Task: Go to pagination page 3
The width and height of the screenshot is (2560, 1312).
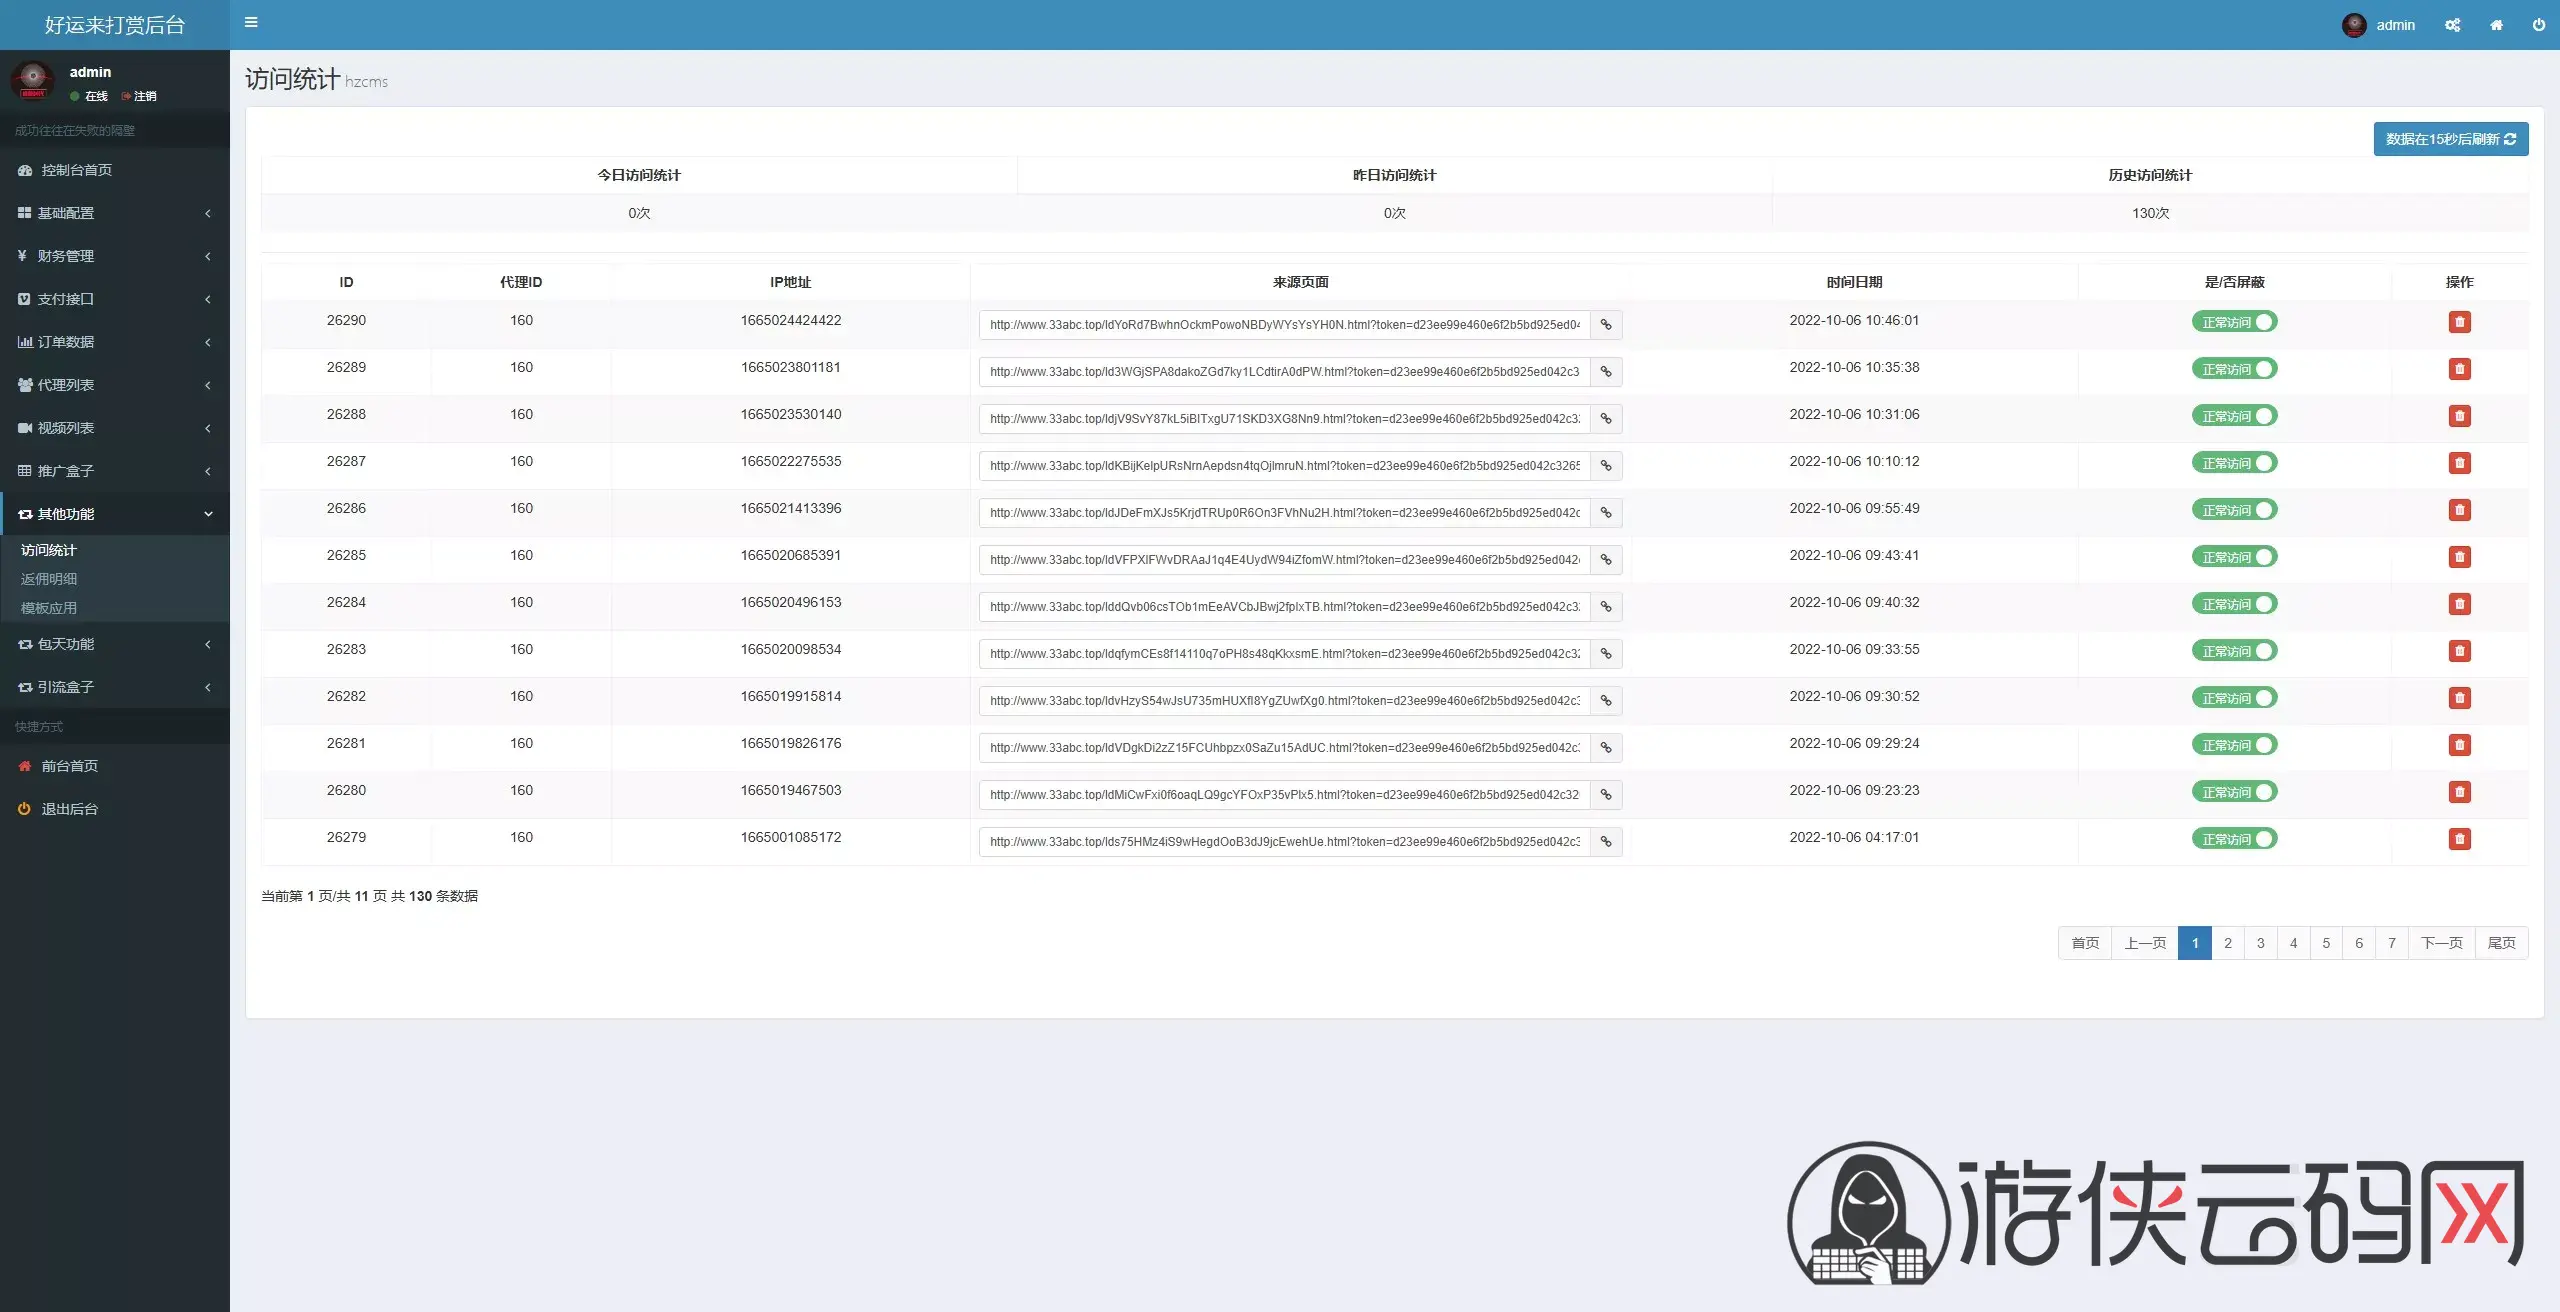Action: [x=2260, y=943]
